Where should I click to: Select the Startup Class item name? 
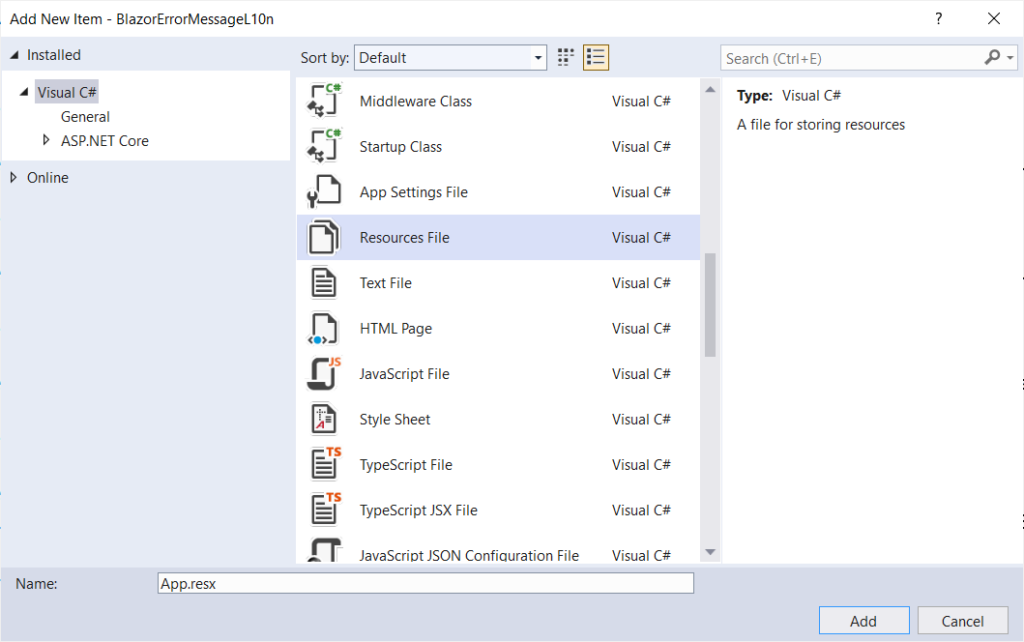coord(400,147)
